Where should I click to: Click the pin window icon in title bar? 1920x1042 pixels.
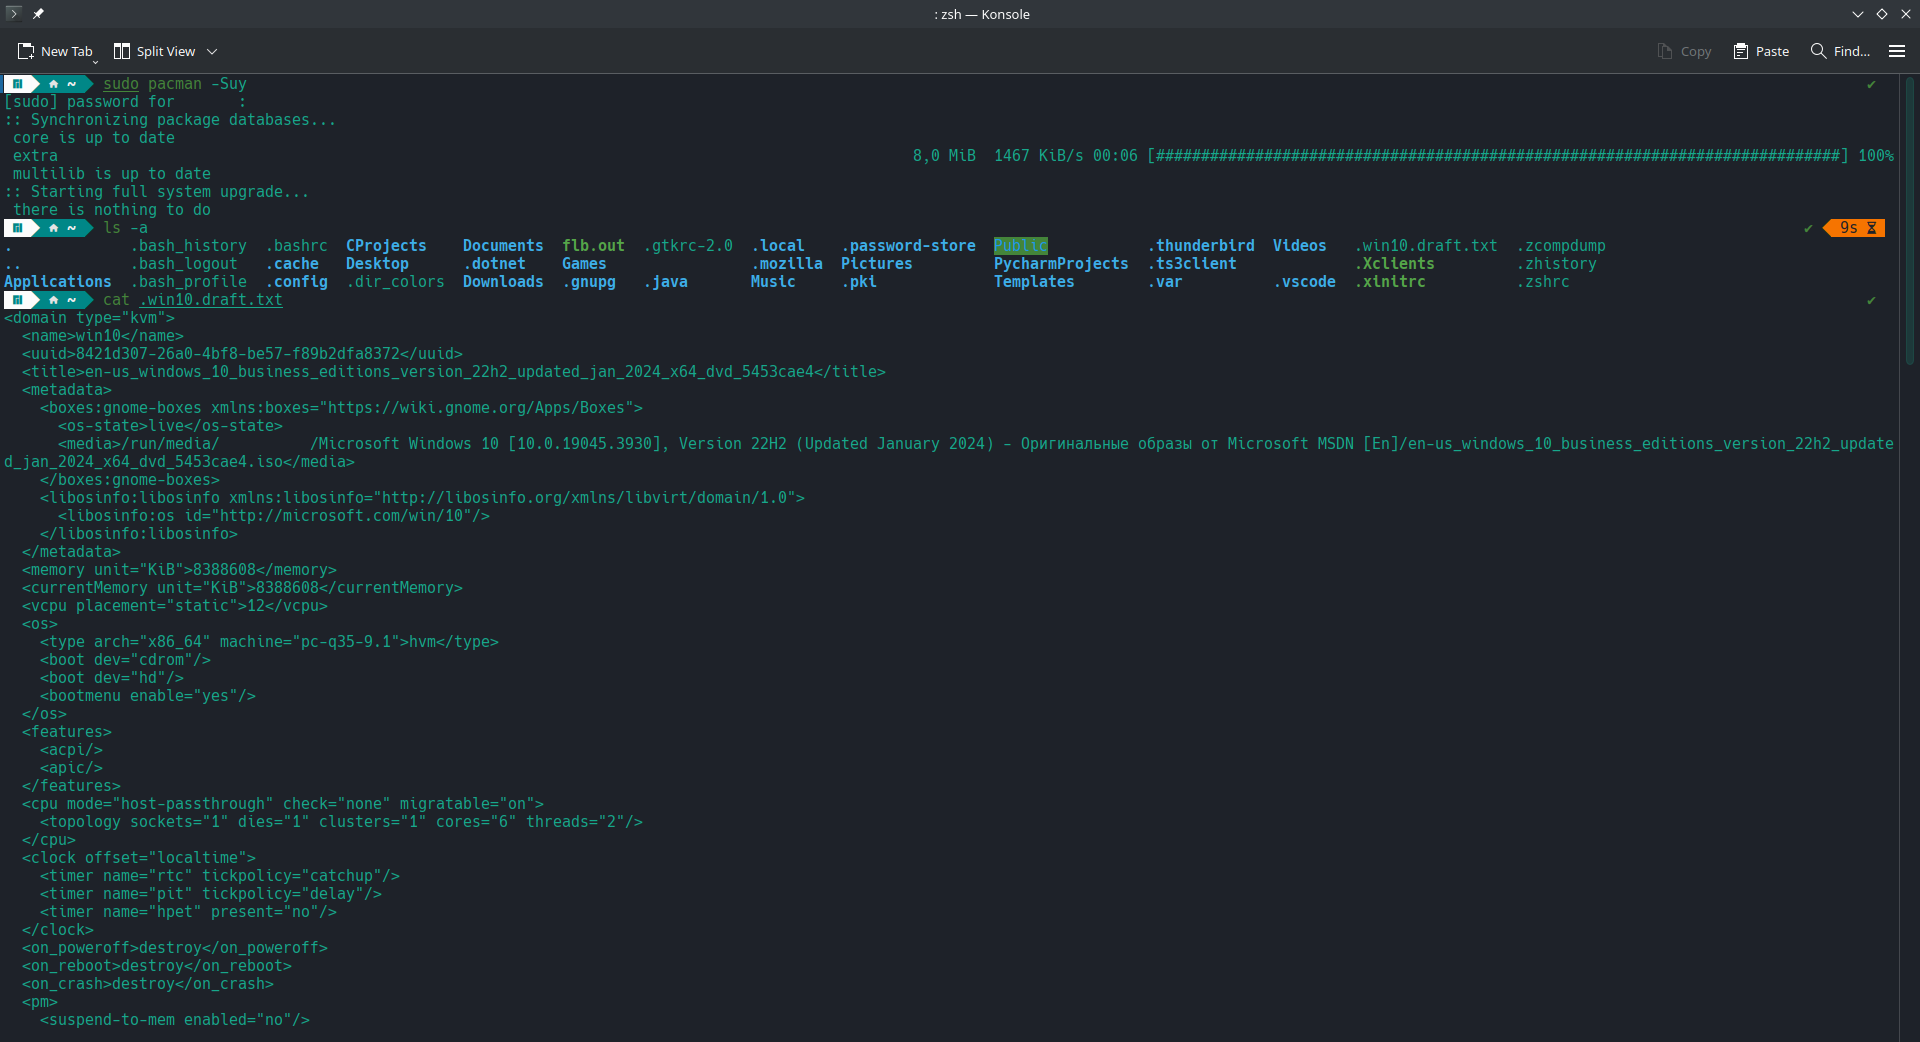(x=38, y=14)
